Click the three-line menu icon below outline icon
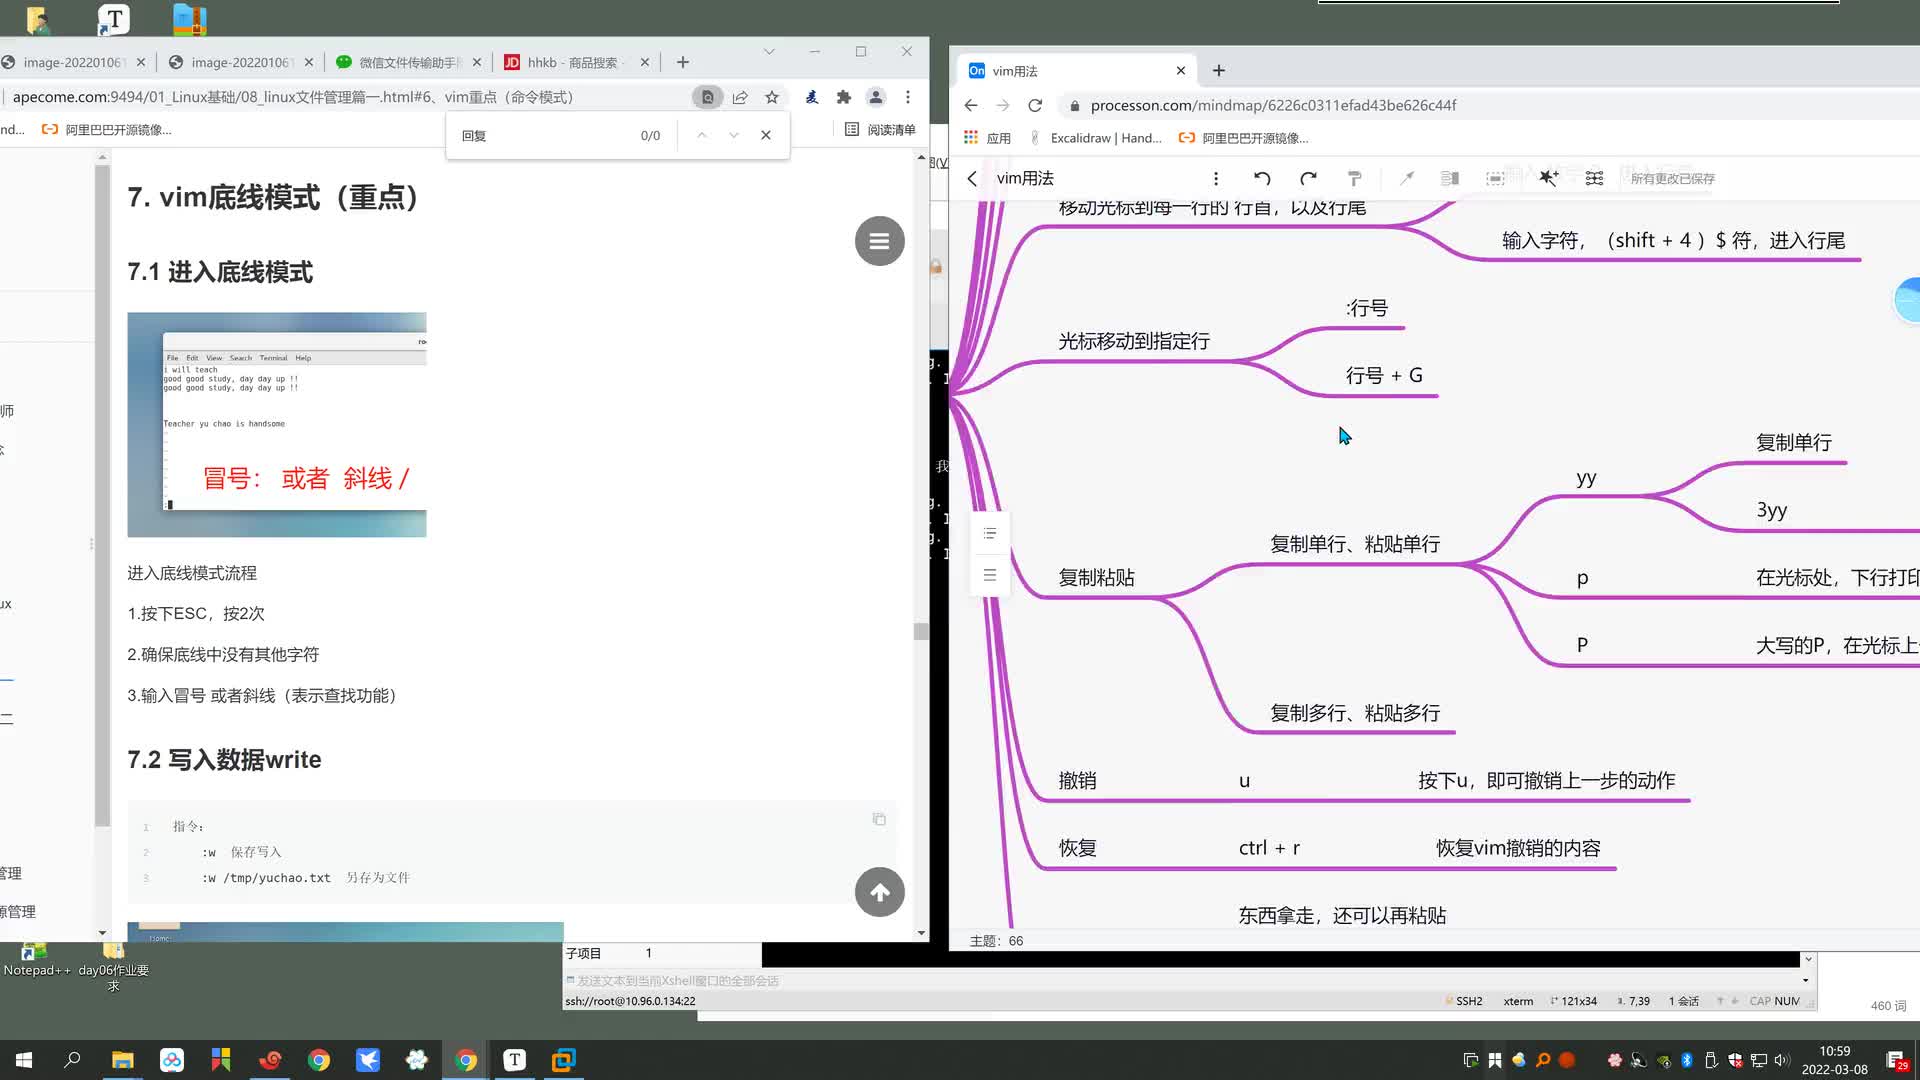Screen dimensions: 1920x1080 [990, 575]
